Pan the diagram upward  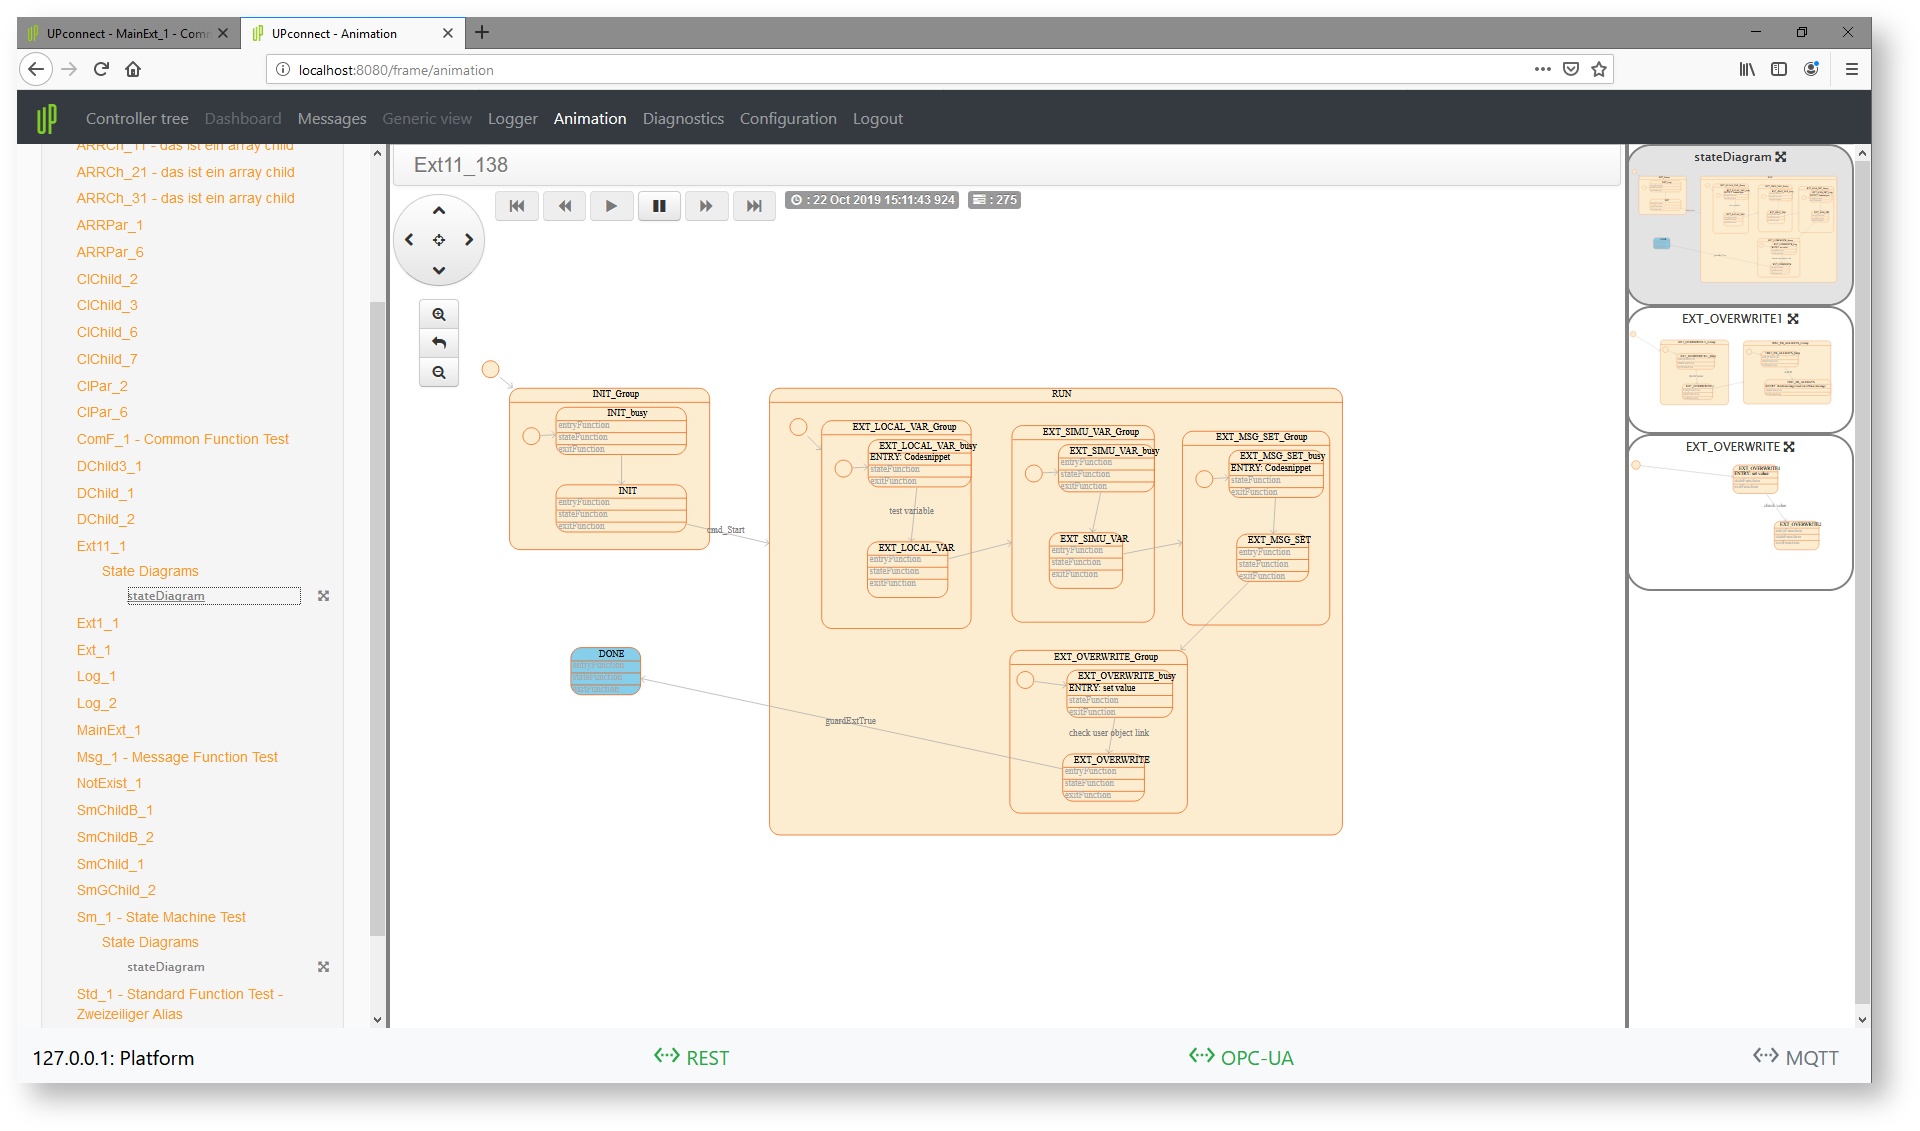(x=439, y=211)
